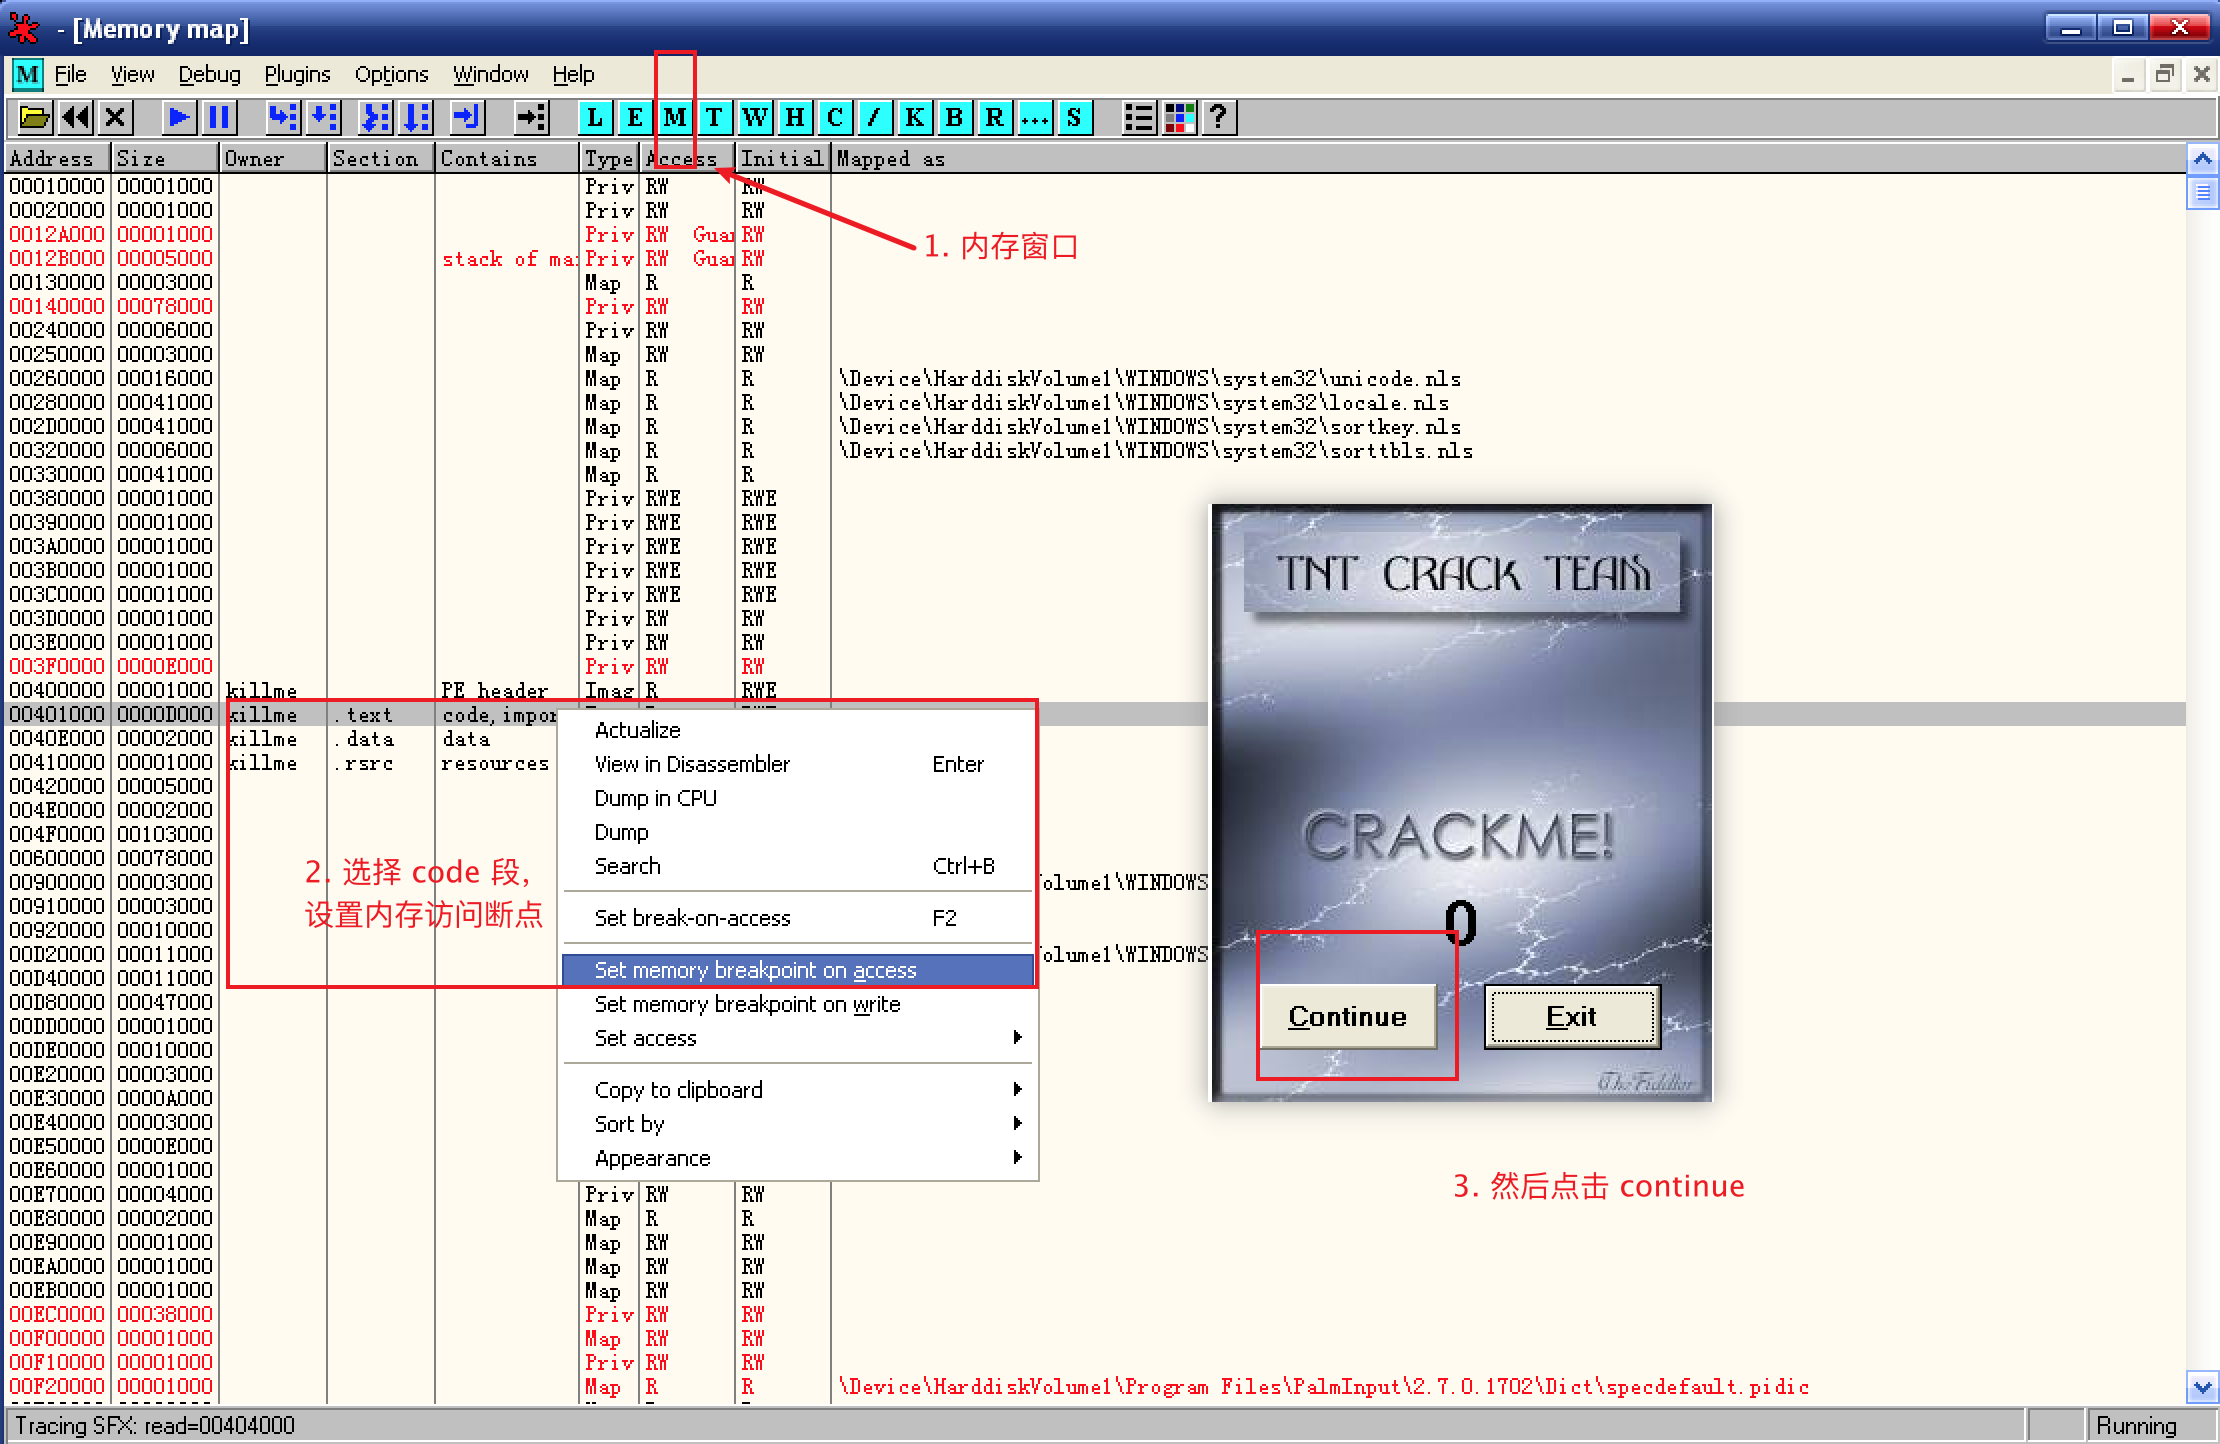Open the Memory map M button
Image resolution: width=2220 pixels, height=1444 pixels.
pos(675,118)
